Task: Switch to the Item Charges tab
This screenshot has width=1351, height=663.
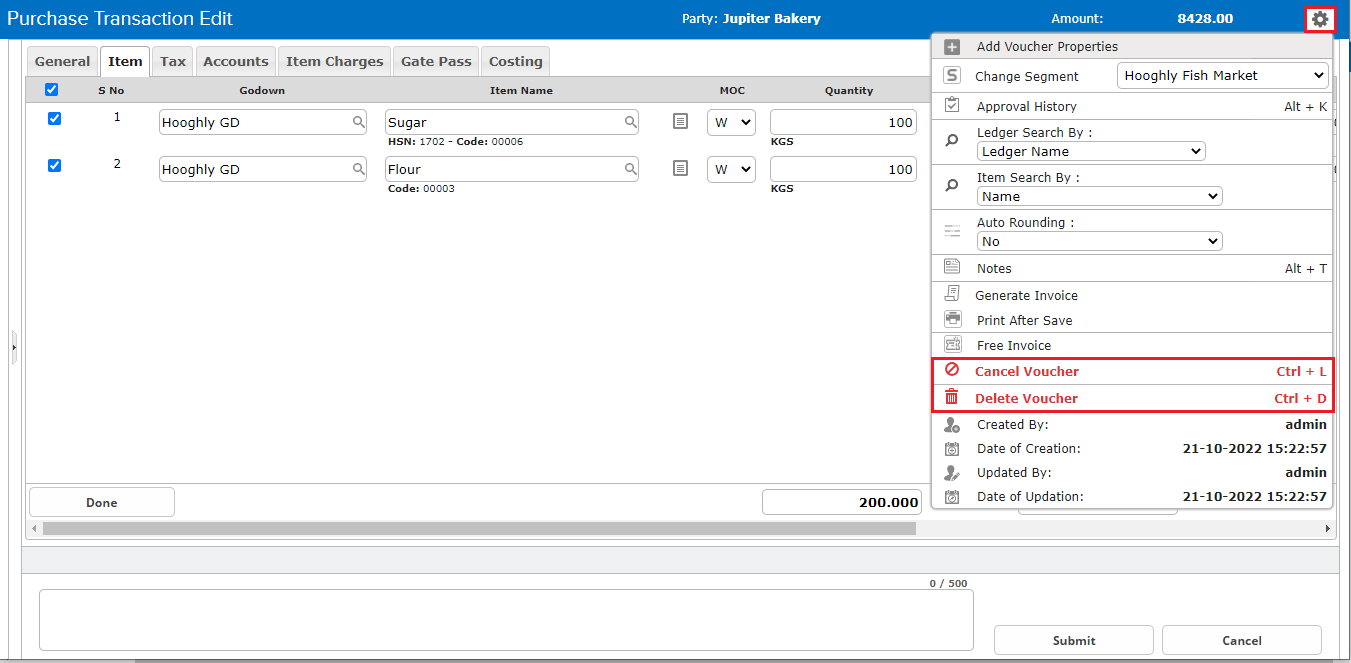Action: click(x=334, y=62)
